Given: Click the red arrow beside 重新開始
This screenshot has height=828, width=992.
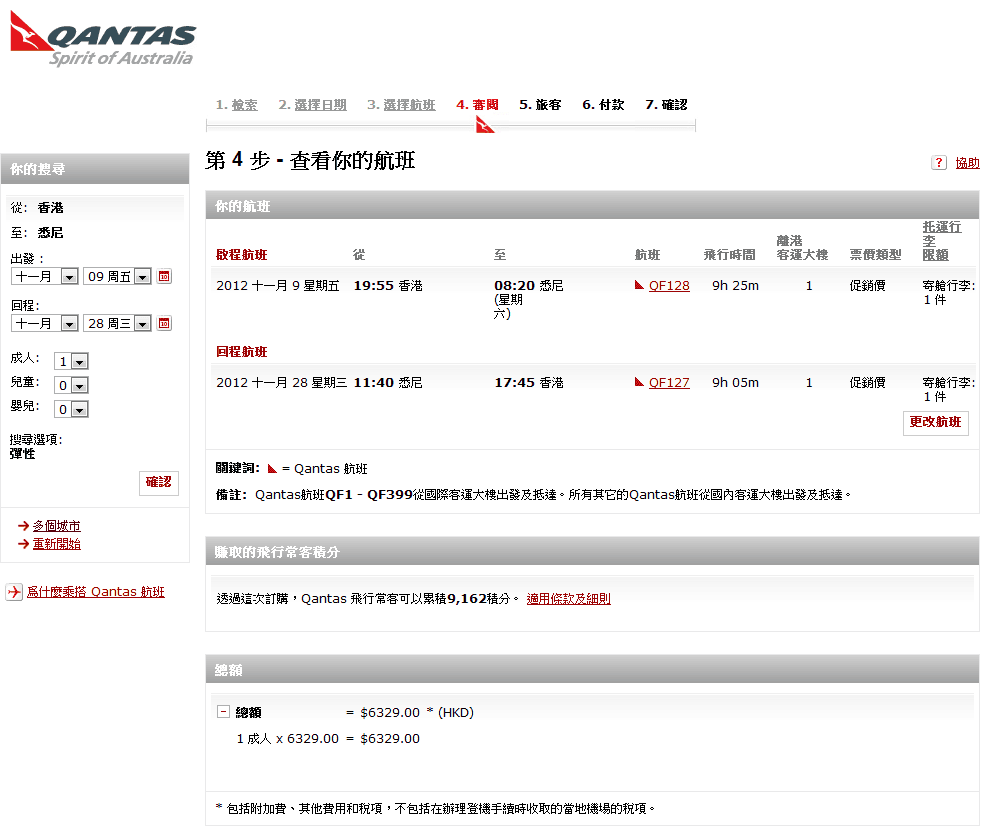Looking at the screenshot, I should 23,544.
